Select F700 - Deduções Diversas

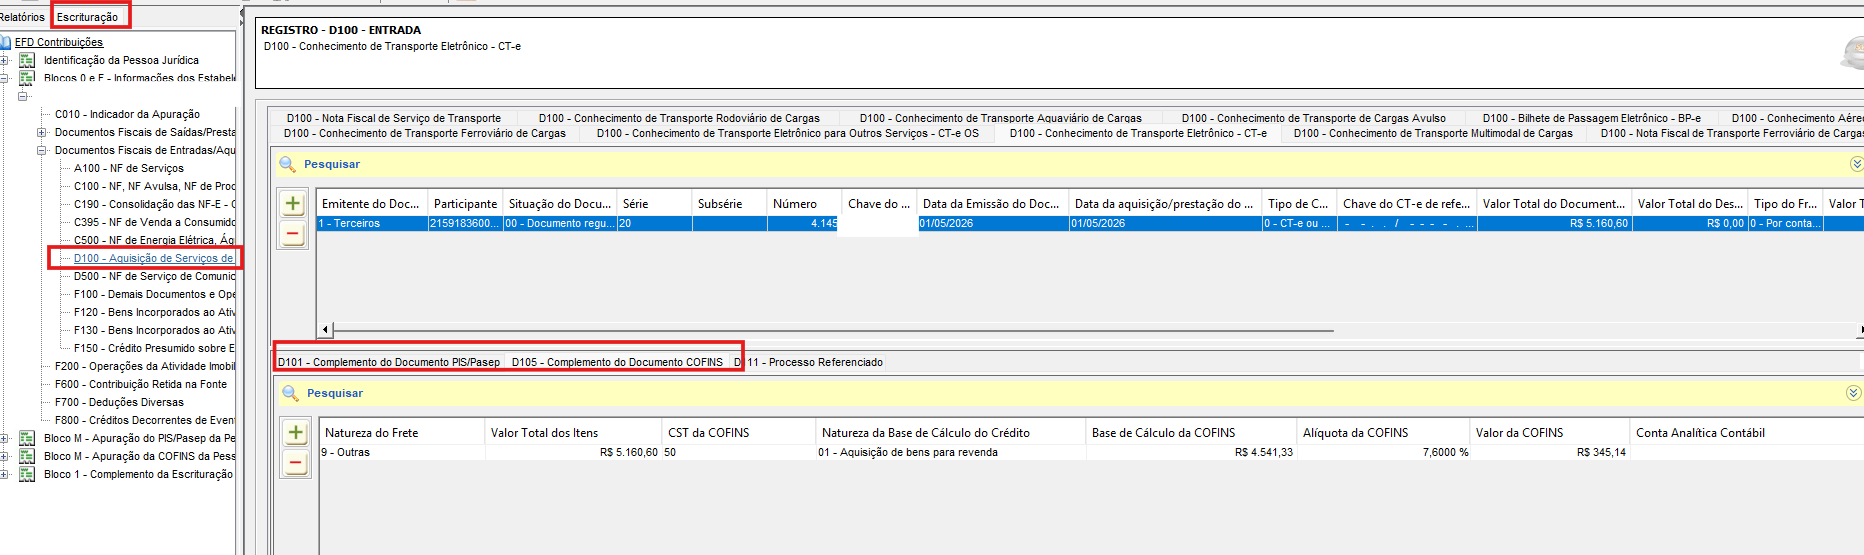click(119, 402)
